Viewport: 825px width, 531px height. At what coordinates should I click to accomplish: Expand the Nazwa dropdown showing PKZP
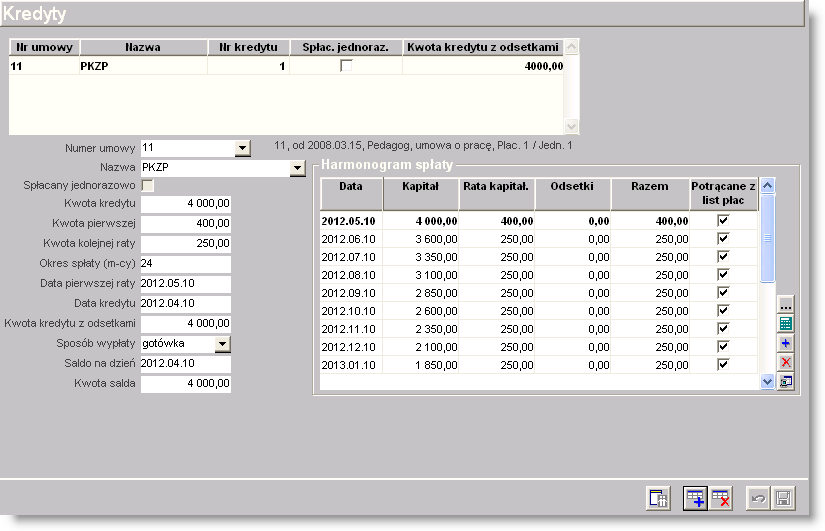[x=297, y=168]
